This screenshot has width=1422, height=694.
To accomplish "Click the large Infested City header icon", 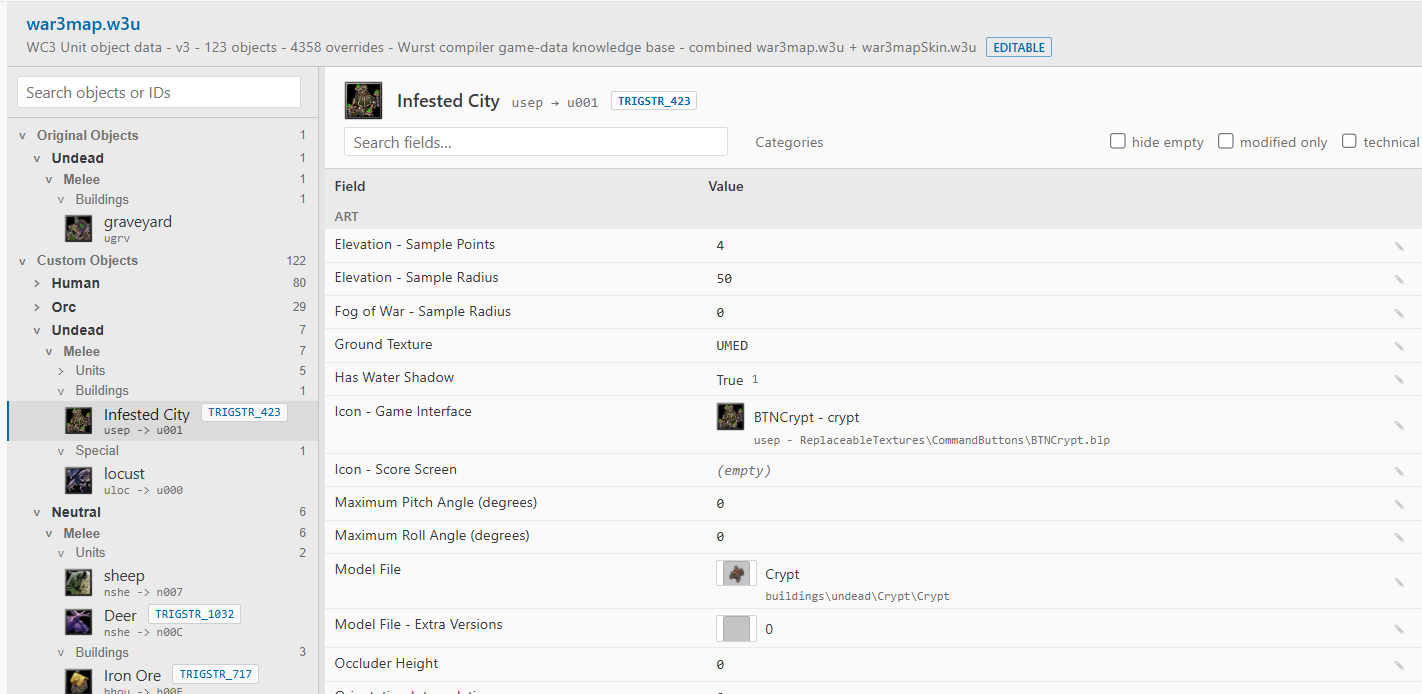I will tap(364, 100).
